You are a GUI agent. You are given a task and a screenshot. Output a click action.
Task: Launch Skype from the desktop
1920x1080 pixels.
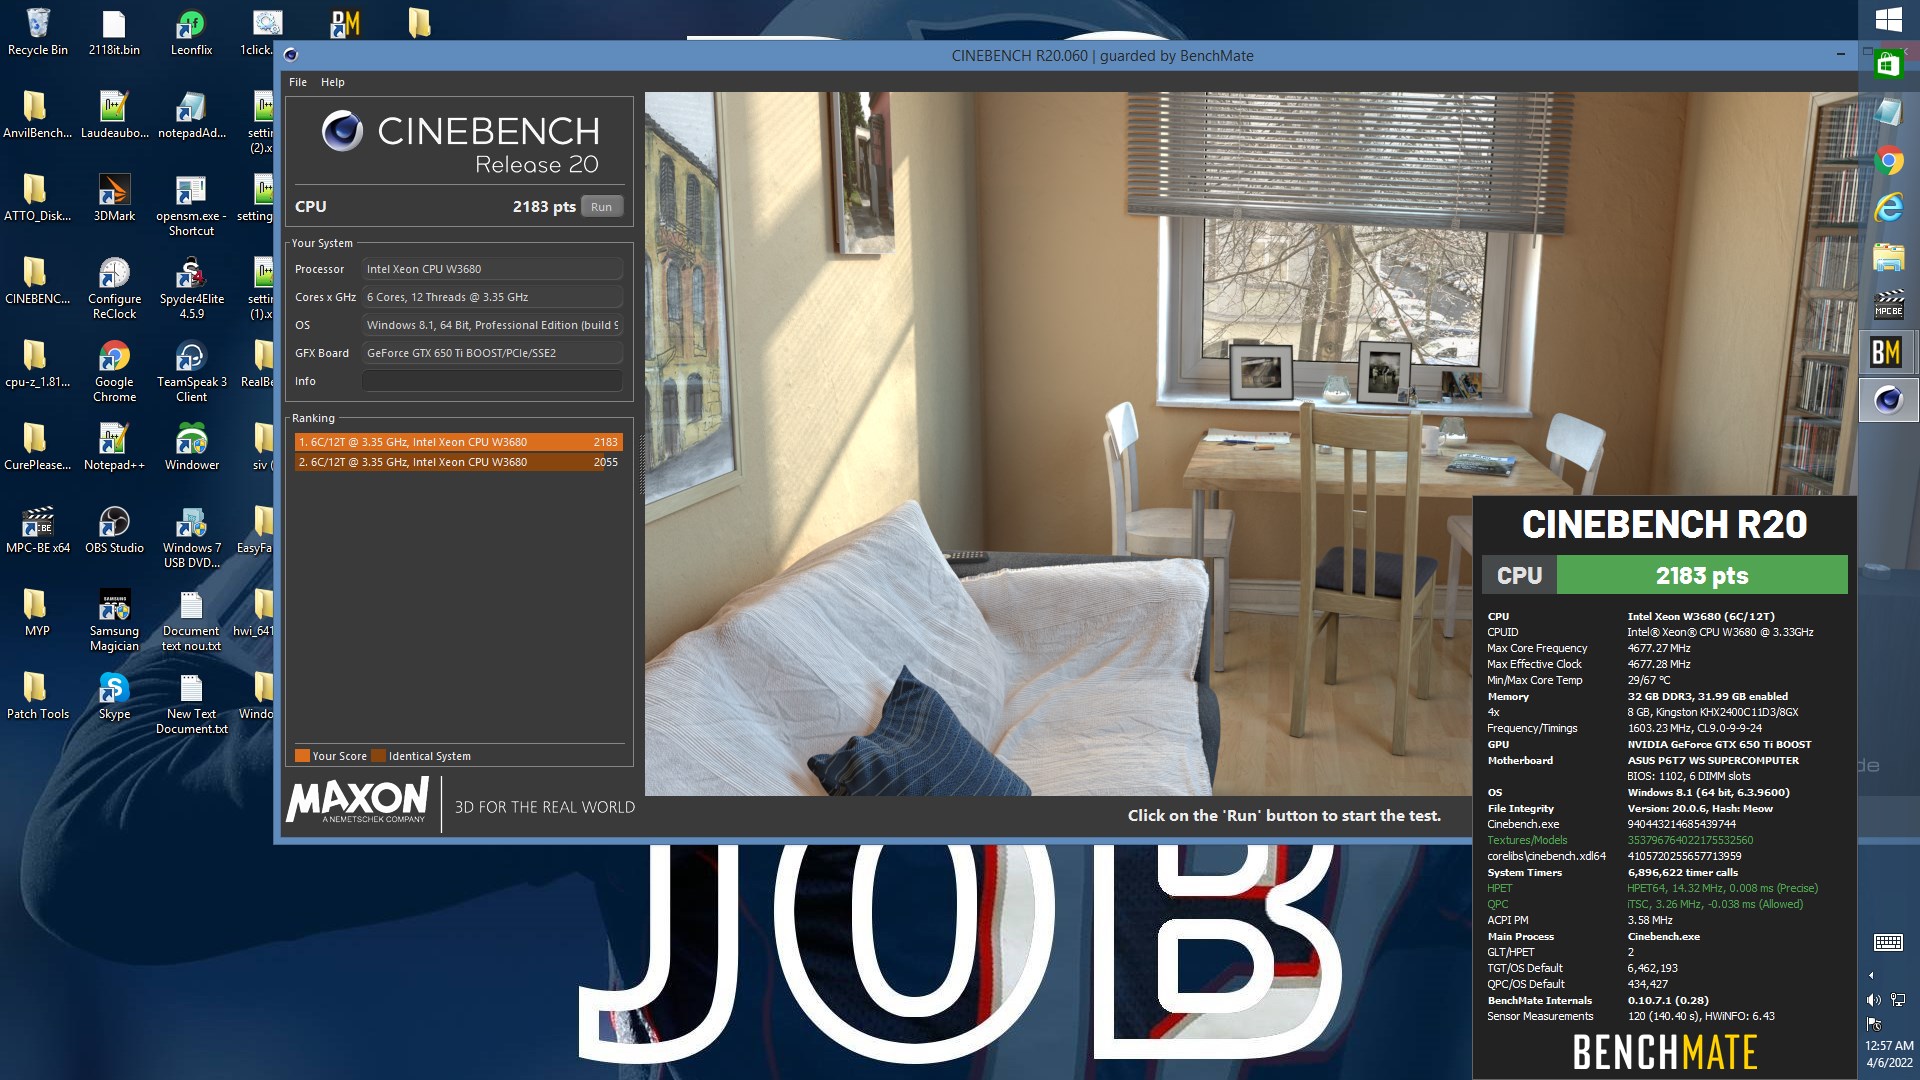114,695
